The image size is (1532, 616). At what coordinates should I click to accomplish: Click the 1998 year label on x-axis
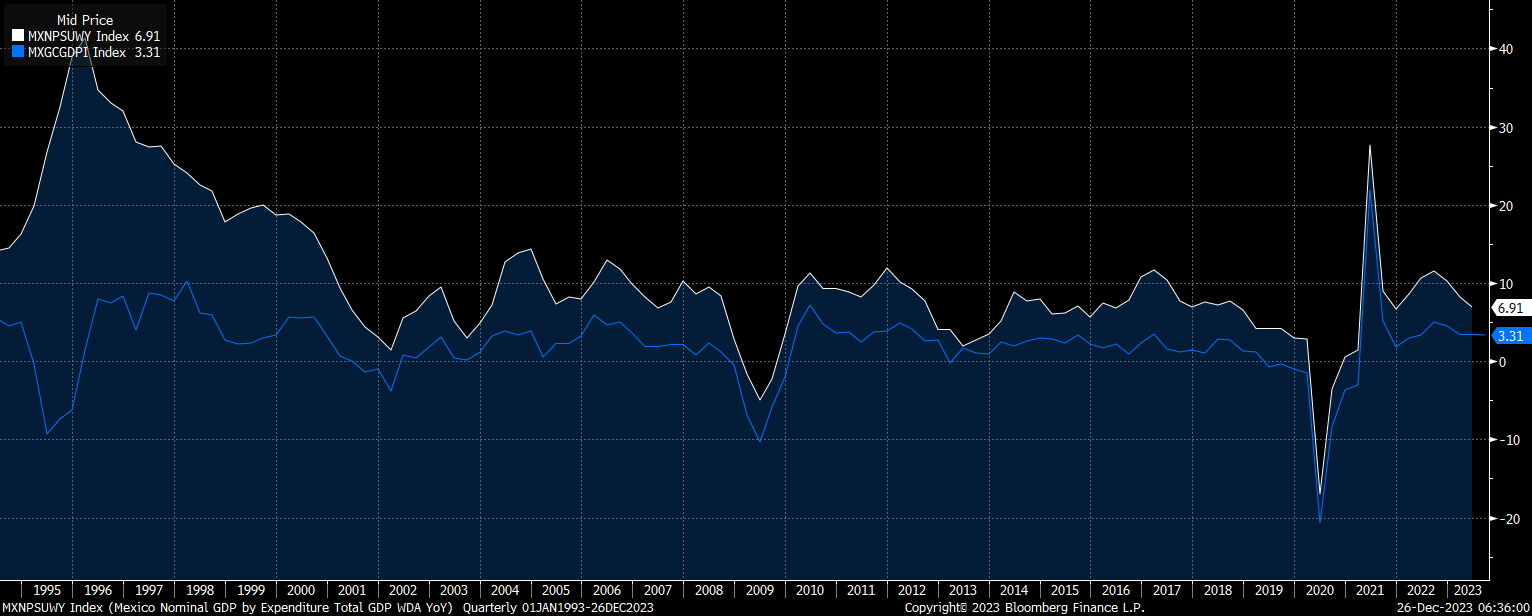pos(200,590)
